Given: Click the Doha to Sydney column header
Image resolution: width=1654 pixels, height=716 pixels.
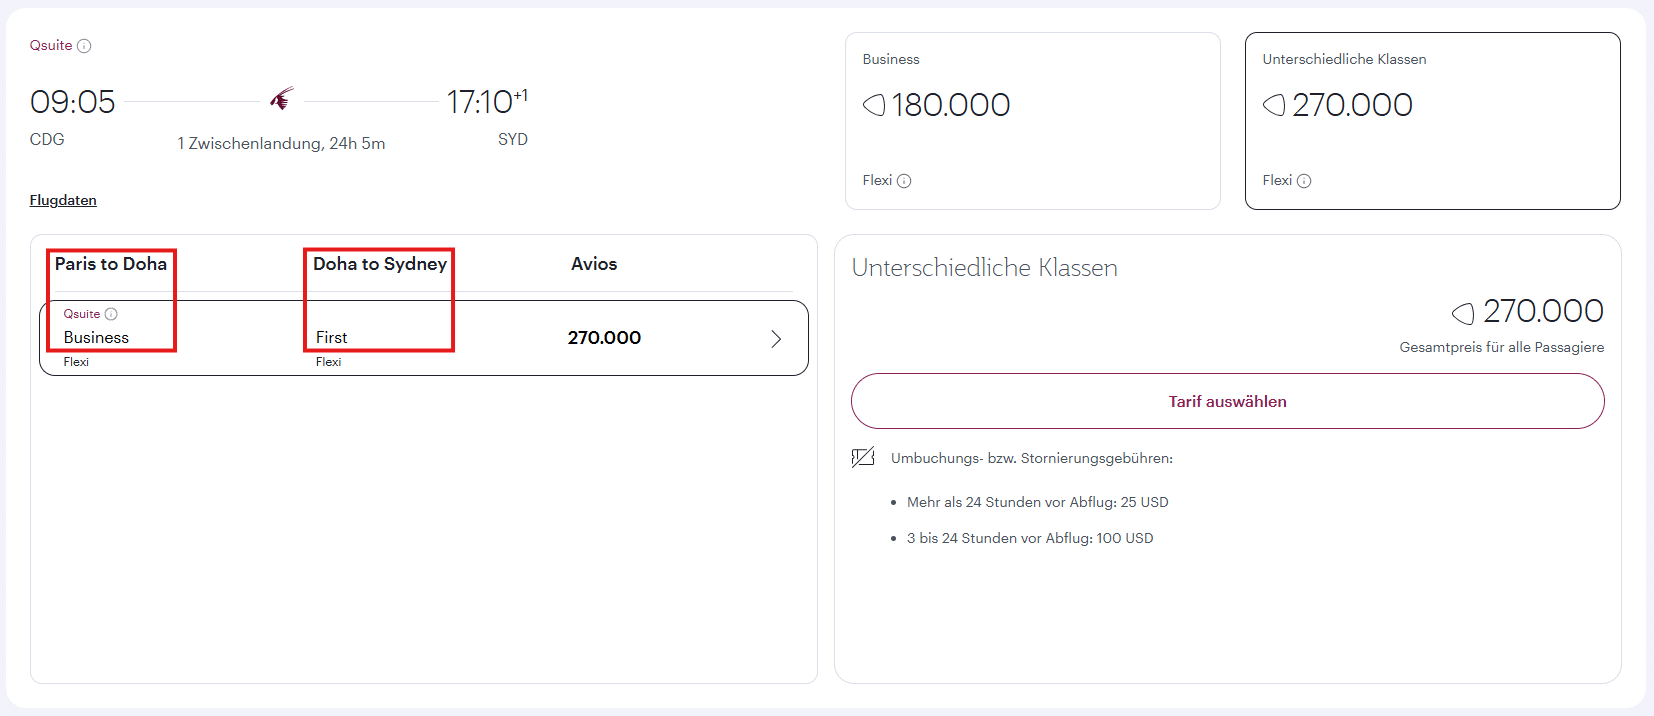Looking at the screenshot, I should tap(380, 264).
